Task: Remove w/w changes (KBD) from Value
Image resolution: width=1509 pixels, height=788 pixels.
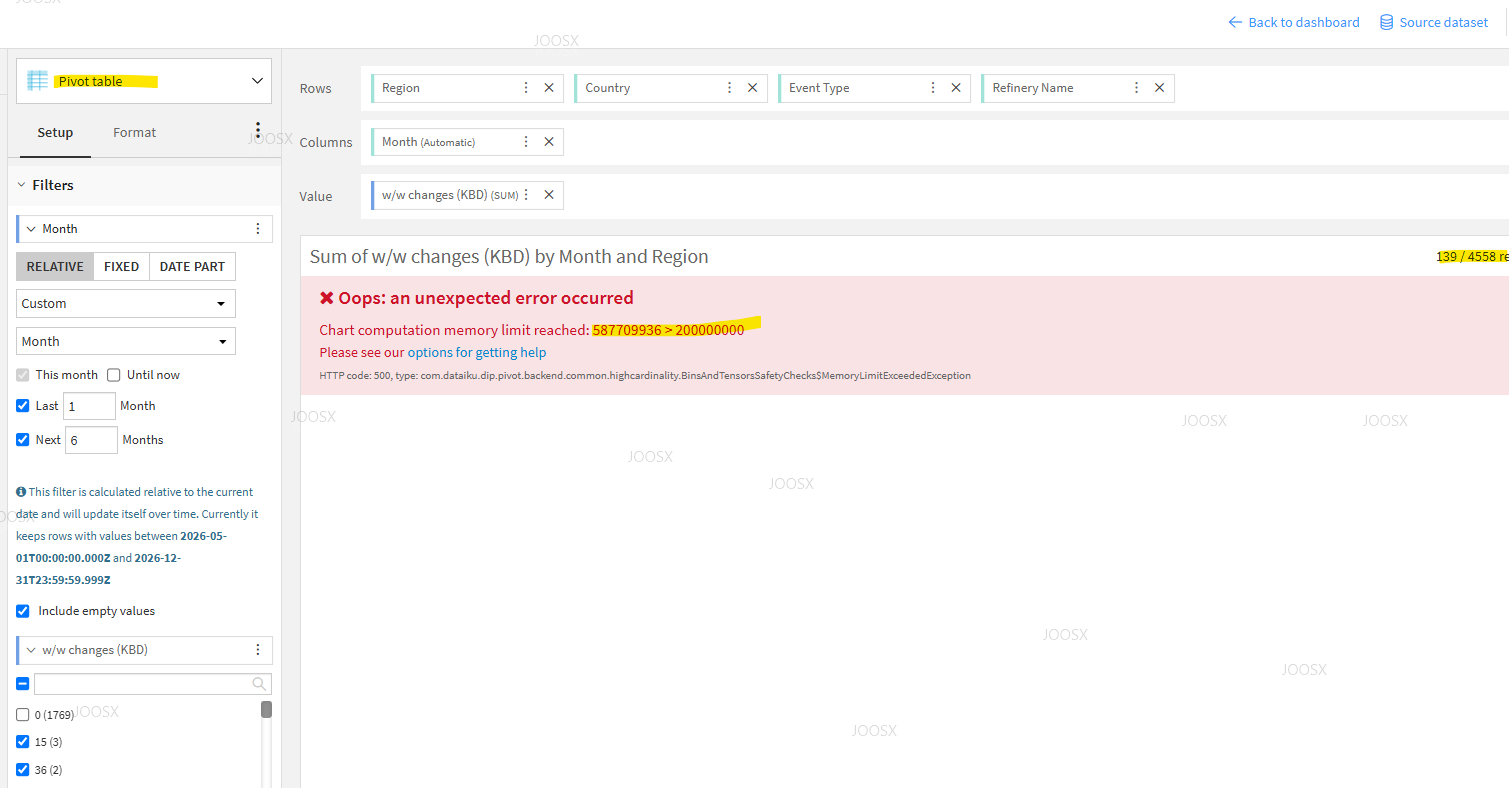Action: coord(549,195)
